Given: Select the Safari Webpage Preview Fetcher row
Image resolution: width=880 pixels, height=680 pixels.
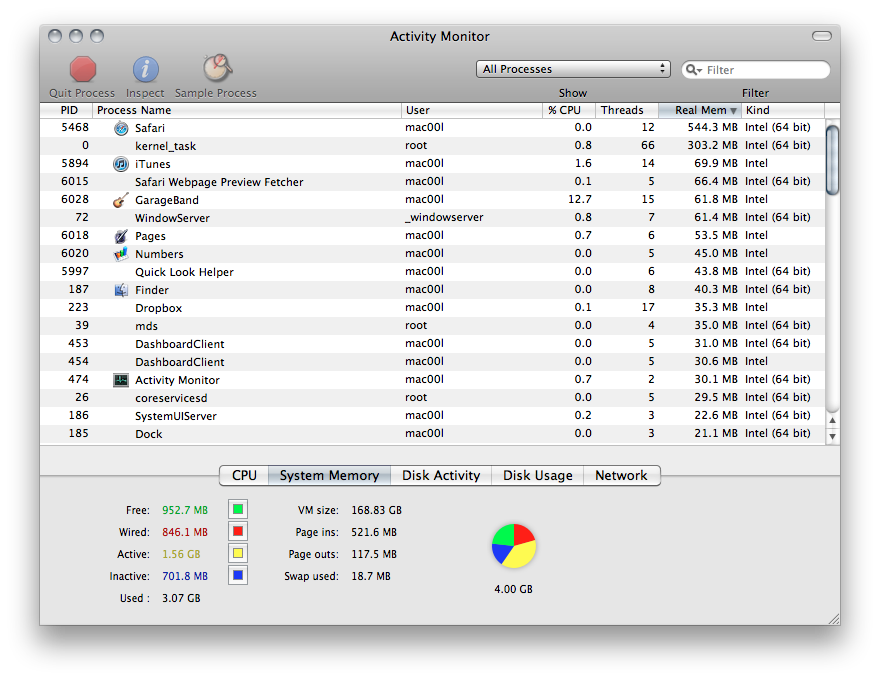Looking at the screenshot, I should tap(432, 182).
